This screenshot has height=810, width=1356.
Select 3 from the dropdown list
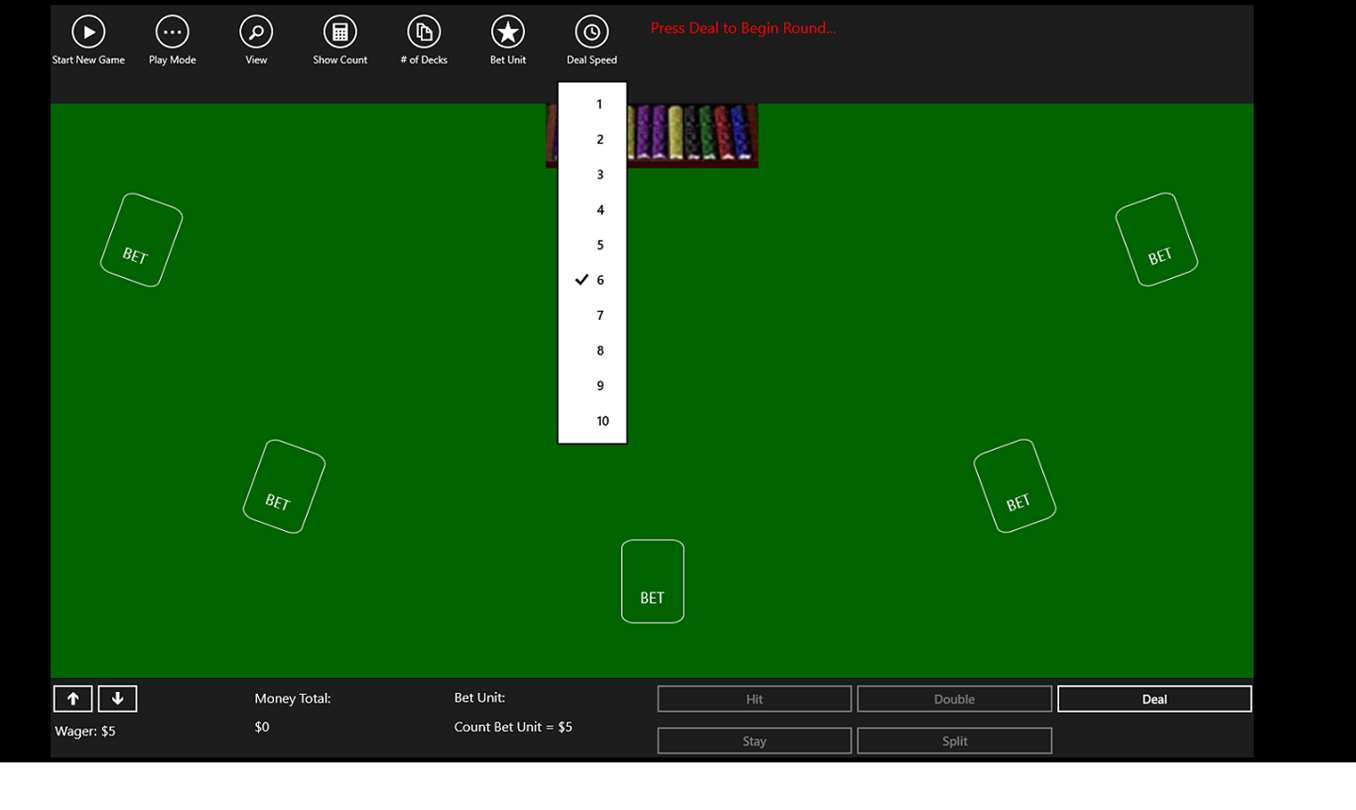tap(592, 175)
